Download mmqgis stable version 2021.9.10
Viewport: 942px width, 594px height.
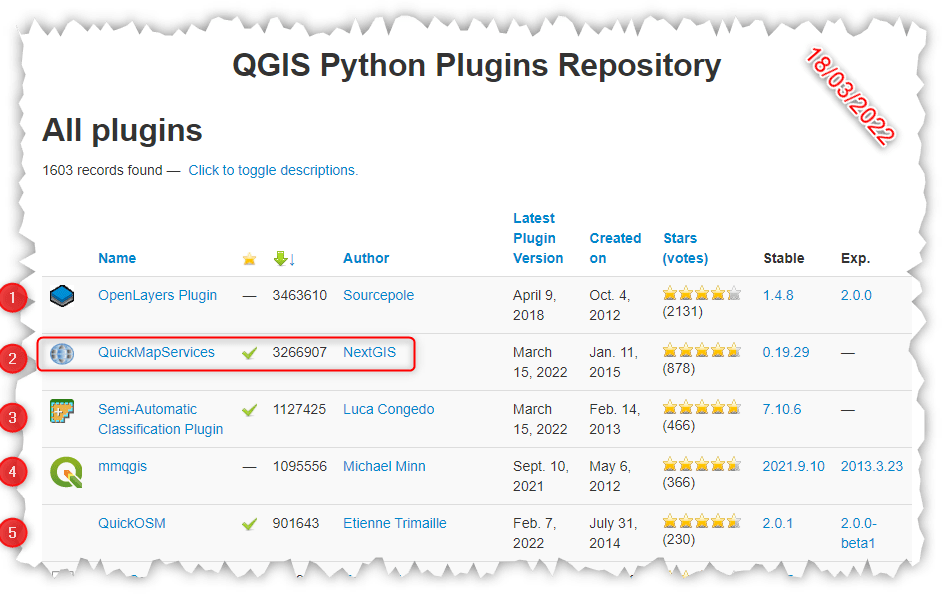click(x=794, y=466)
